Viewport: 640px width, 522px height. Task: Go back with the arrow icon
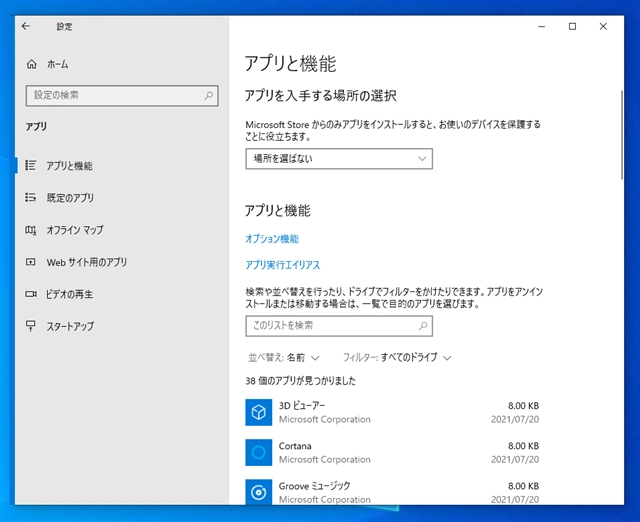click(x=26, y=26)
